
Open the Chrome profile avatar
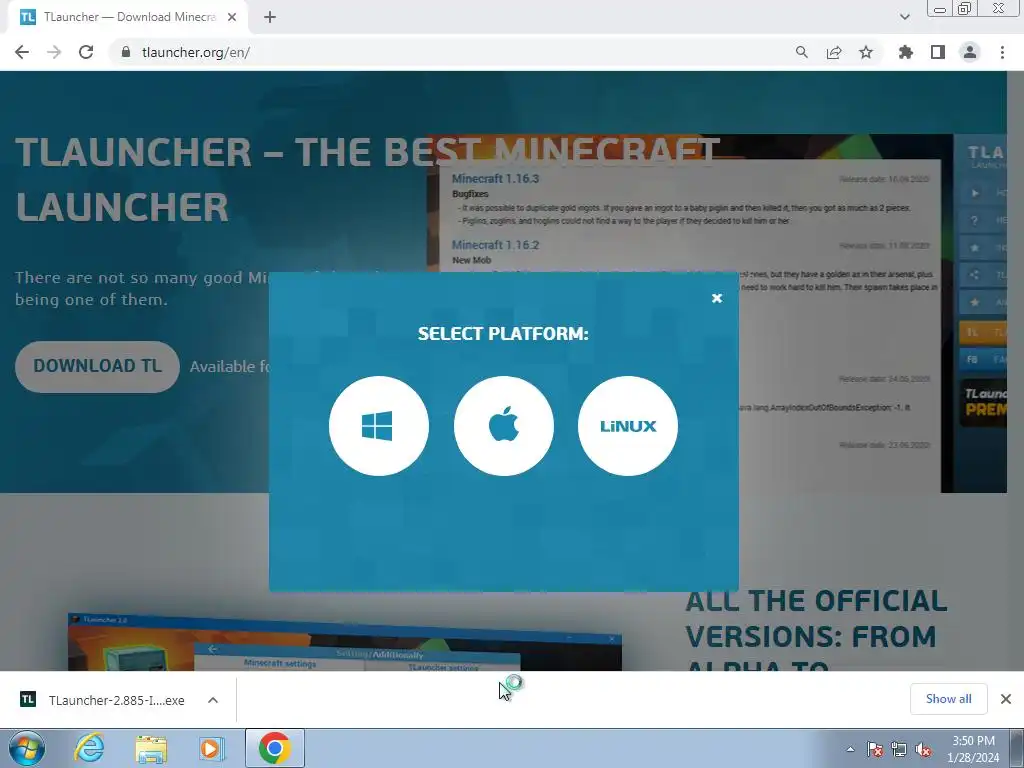click(970, 52)
